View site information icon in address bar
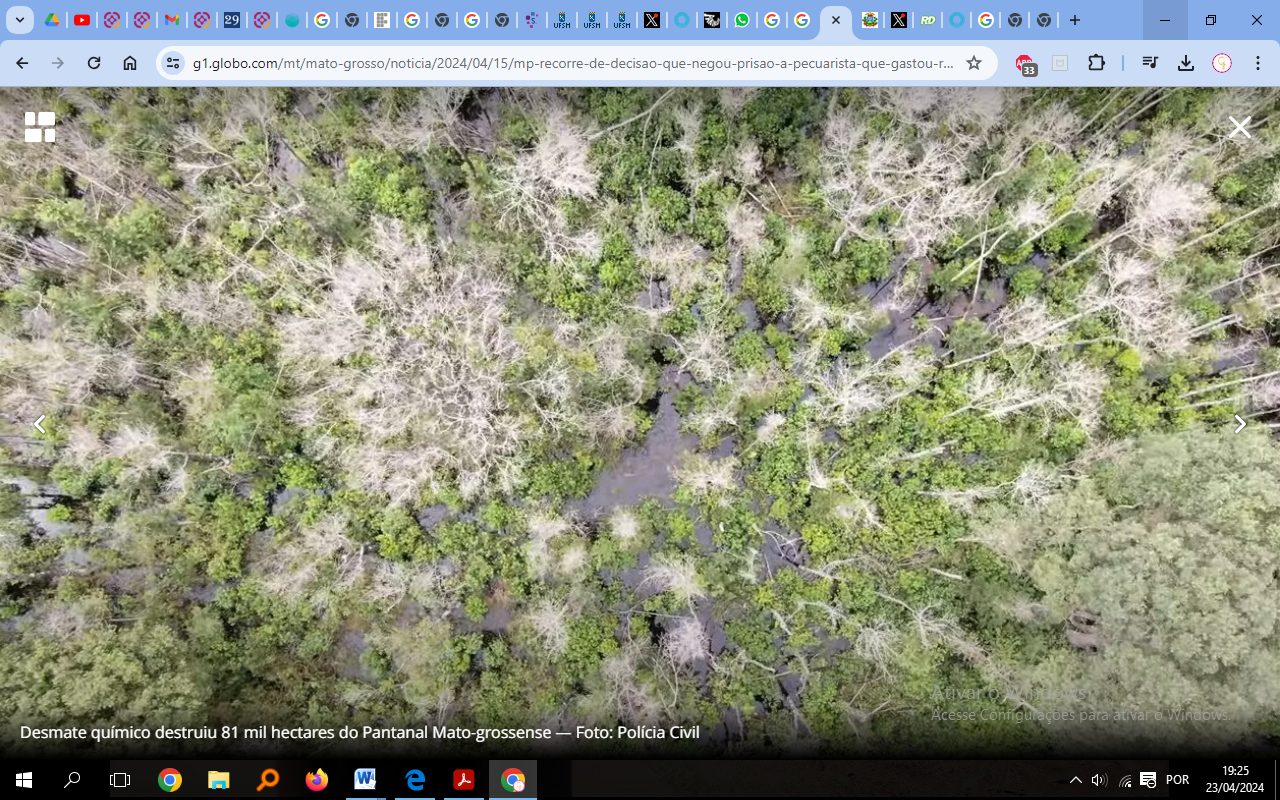The height and width of the screenshot is (800, 1280). coord(173,63)
